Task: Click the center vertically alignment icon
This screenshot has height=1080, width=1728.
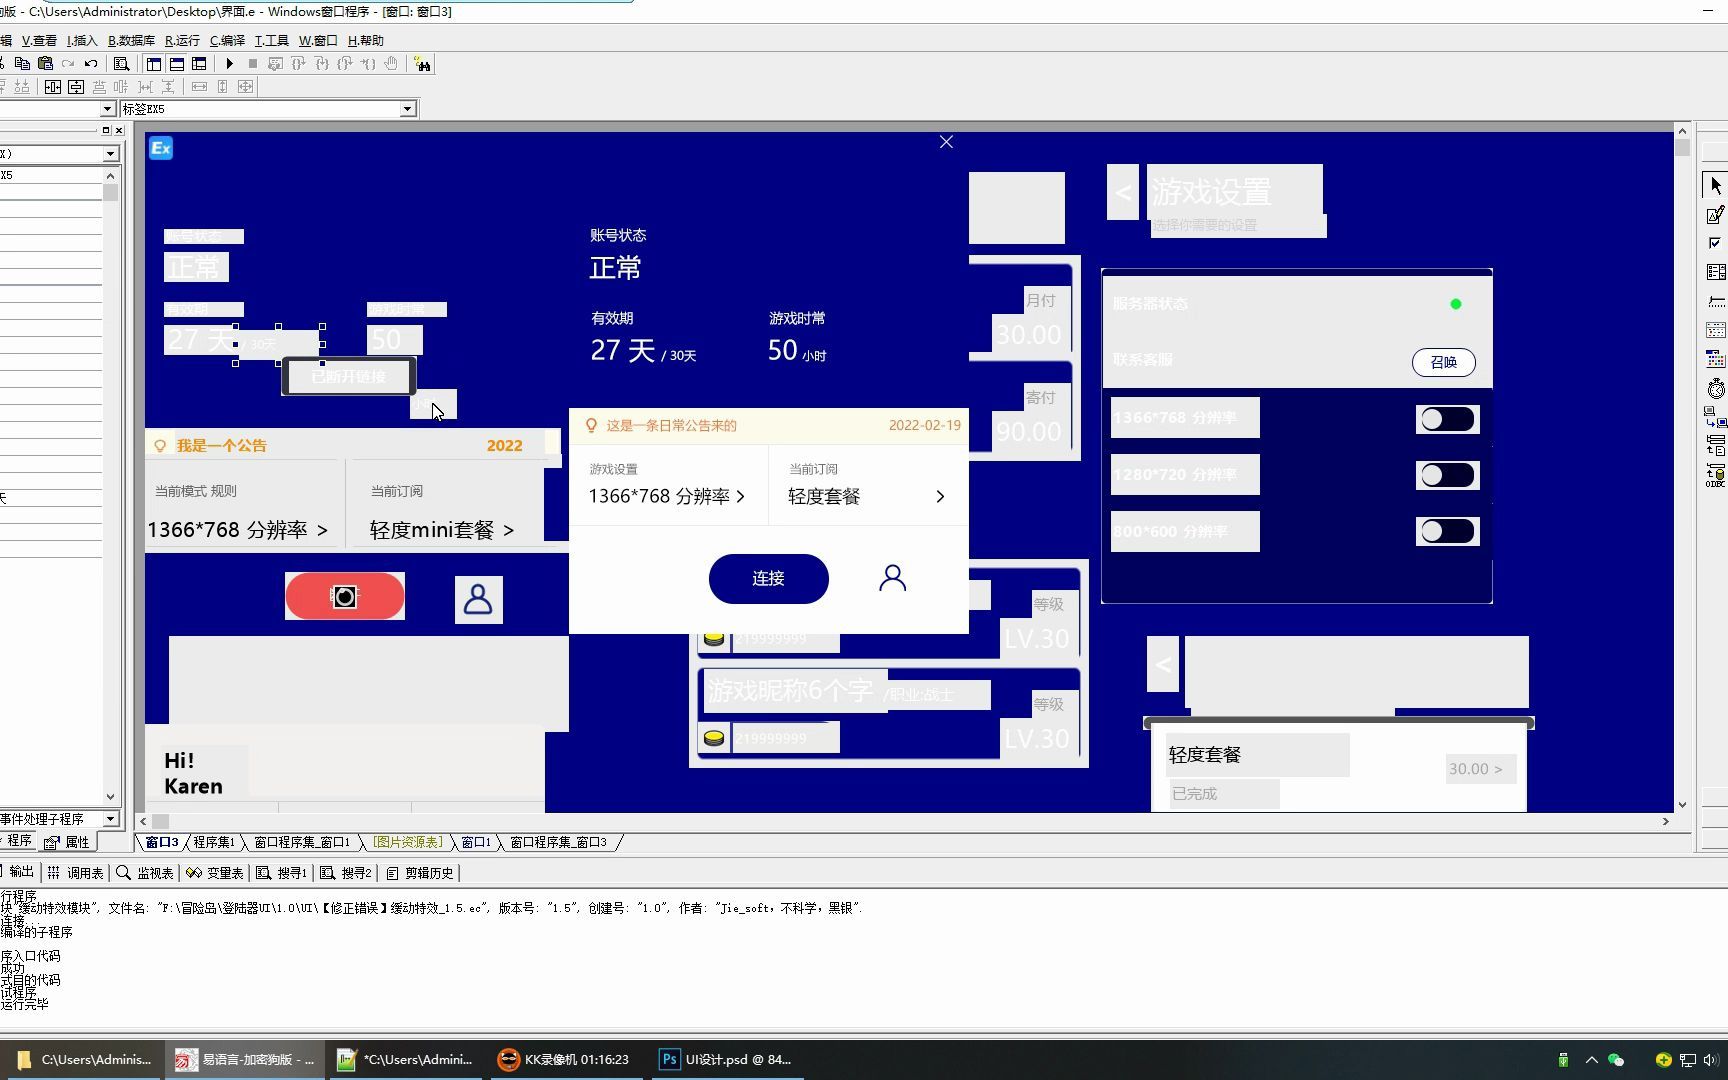Action: [x=76, y=87]
